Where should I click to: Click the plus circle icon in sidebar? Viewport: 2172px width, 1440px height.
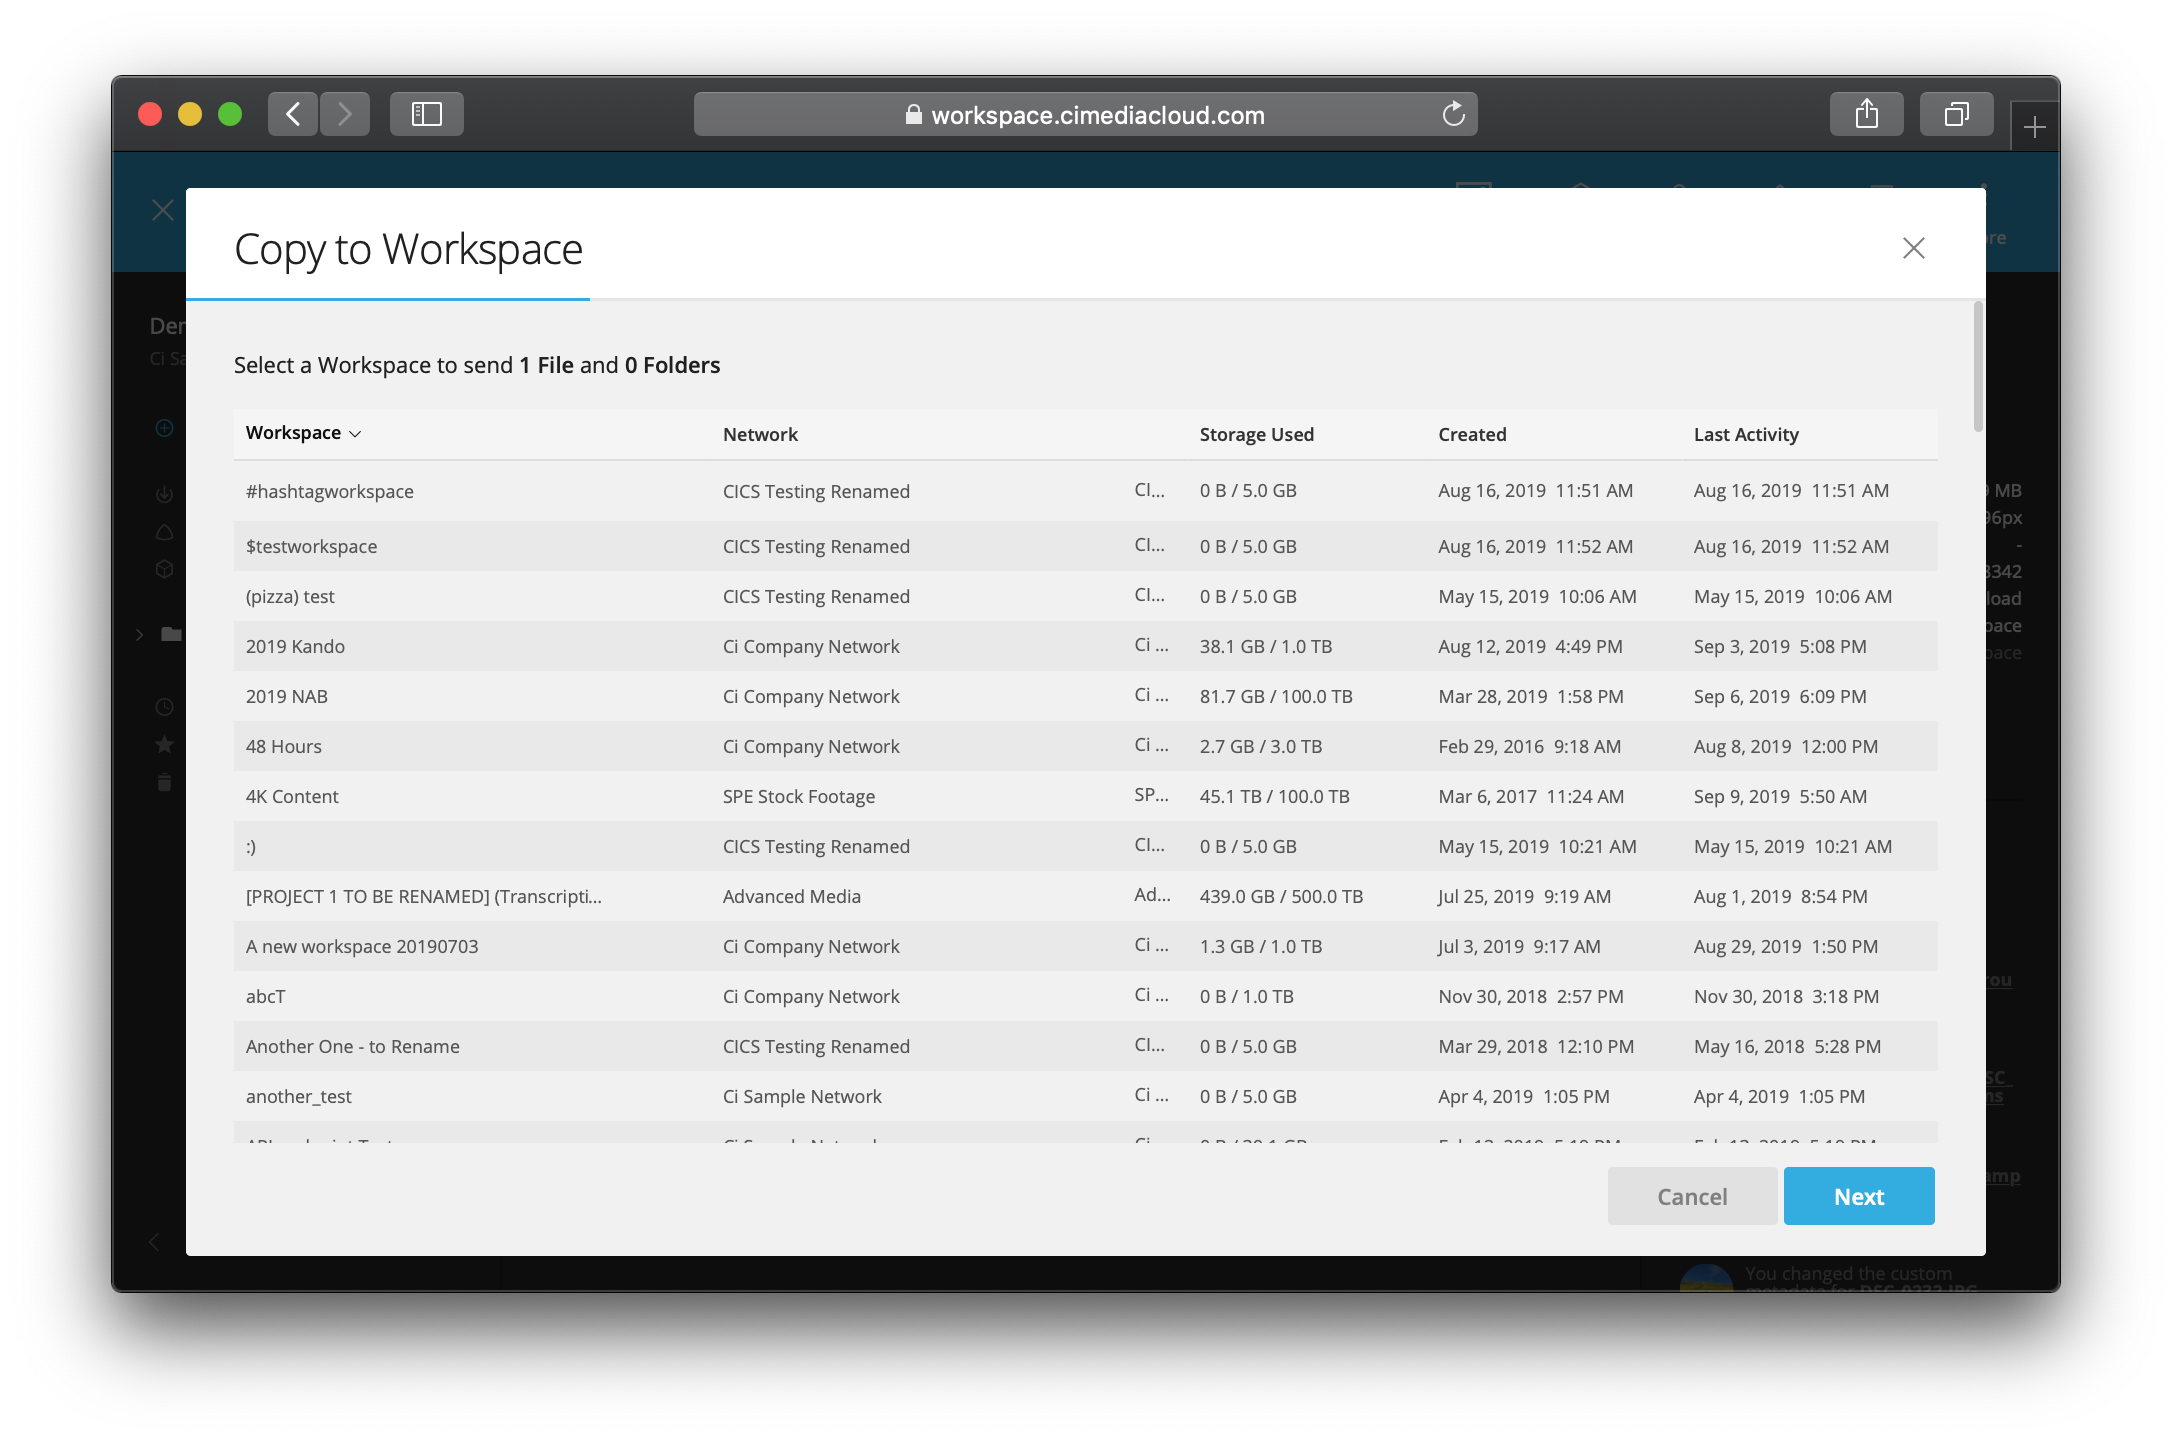tap(165, 428)
